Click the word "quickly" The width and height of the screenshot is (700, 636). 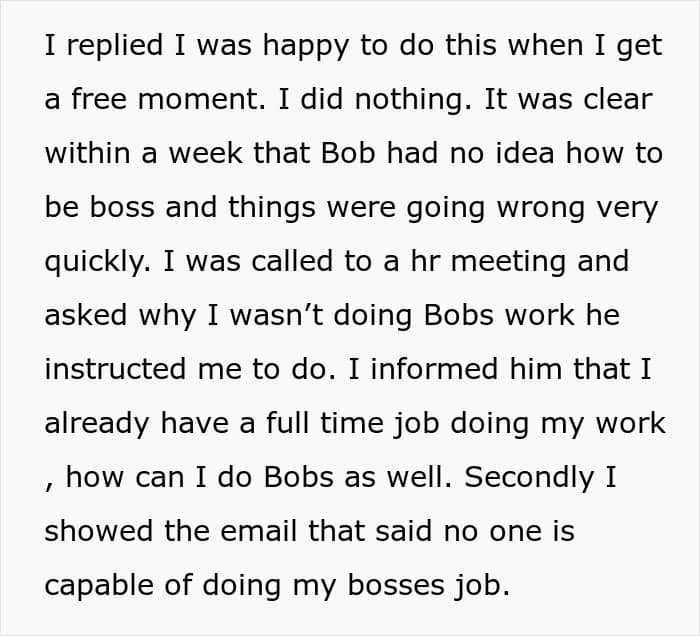click(95, 263)
